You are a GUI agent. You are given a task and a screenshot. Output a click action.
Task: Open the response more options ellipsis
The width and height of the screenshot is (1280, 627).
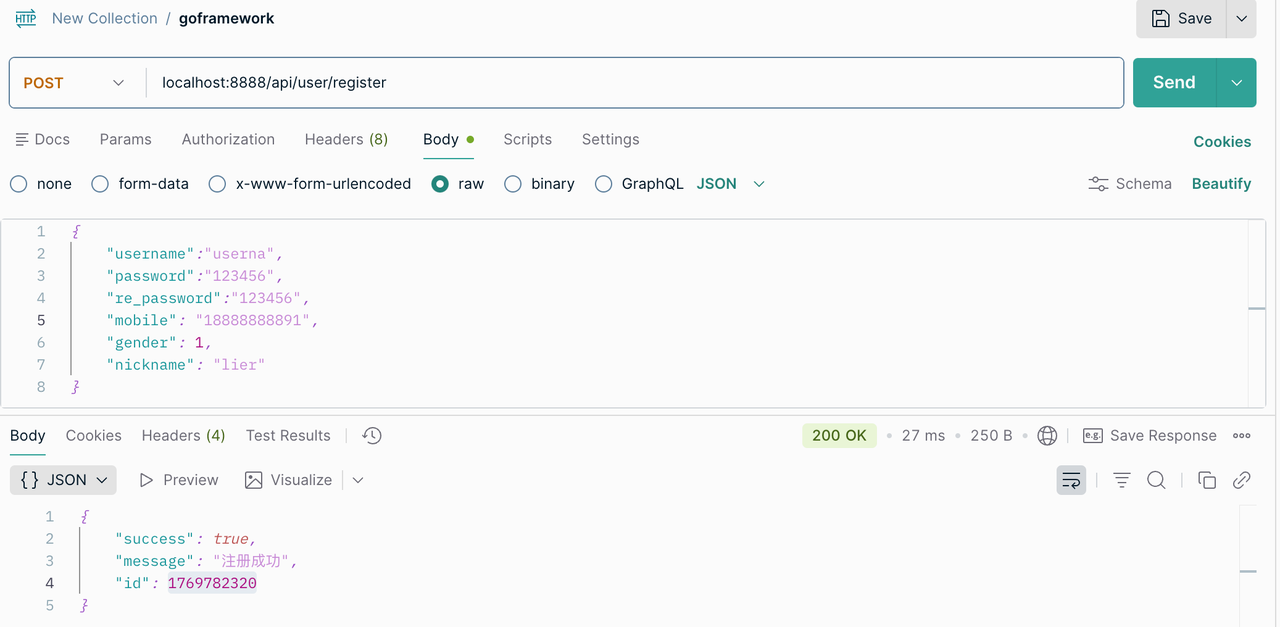click(x=1242, y=435)
